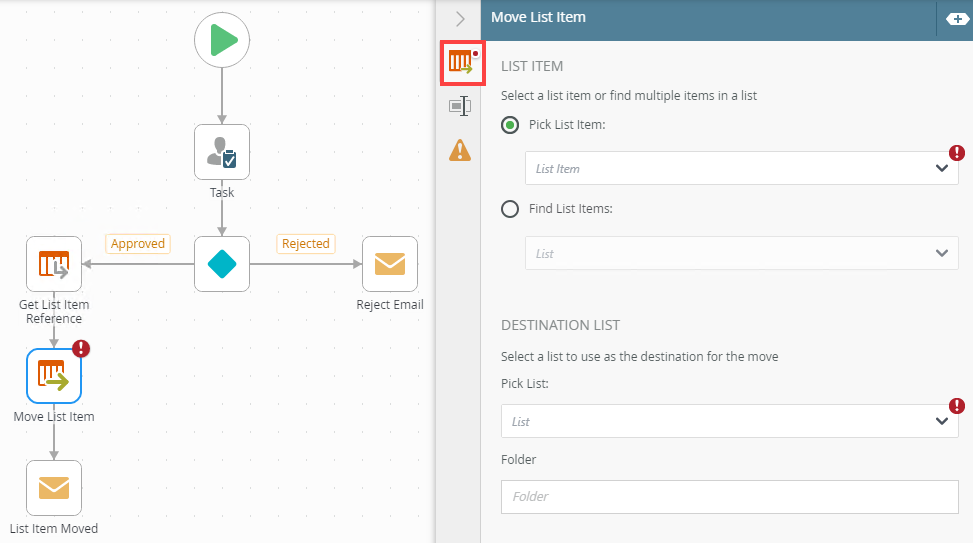Select the Find List Items radio button
Image resolution: width=973 pixels, height=543 pixels.
tap(510, 209)
